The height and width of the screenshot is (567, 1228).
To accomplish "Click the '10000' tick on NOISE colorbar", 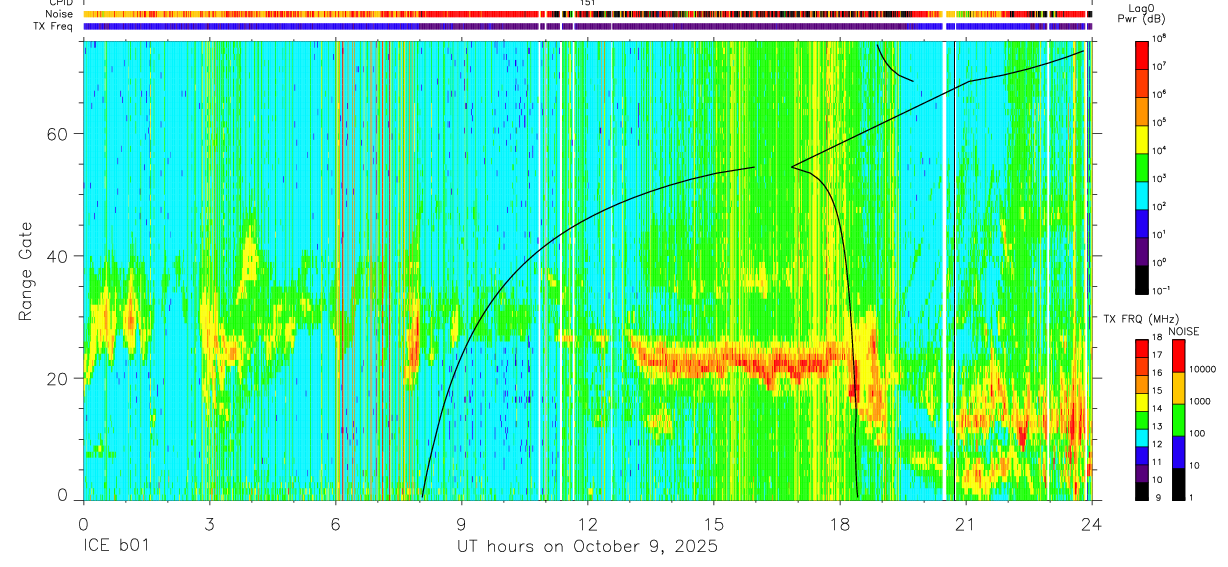I will [1203, 371].
